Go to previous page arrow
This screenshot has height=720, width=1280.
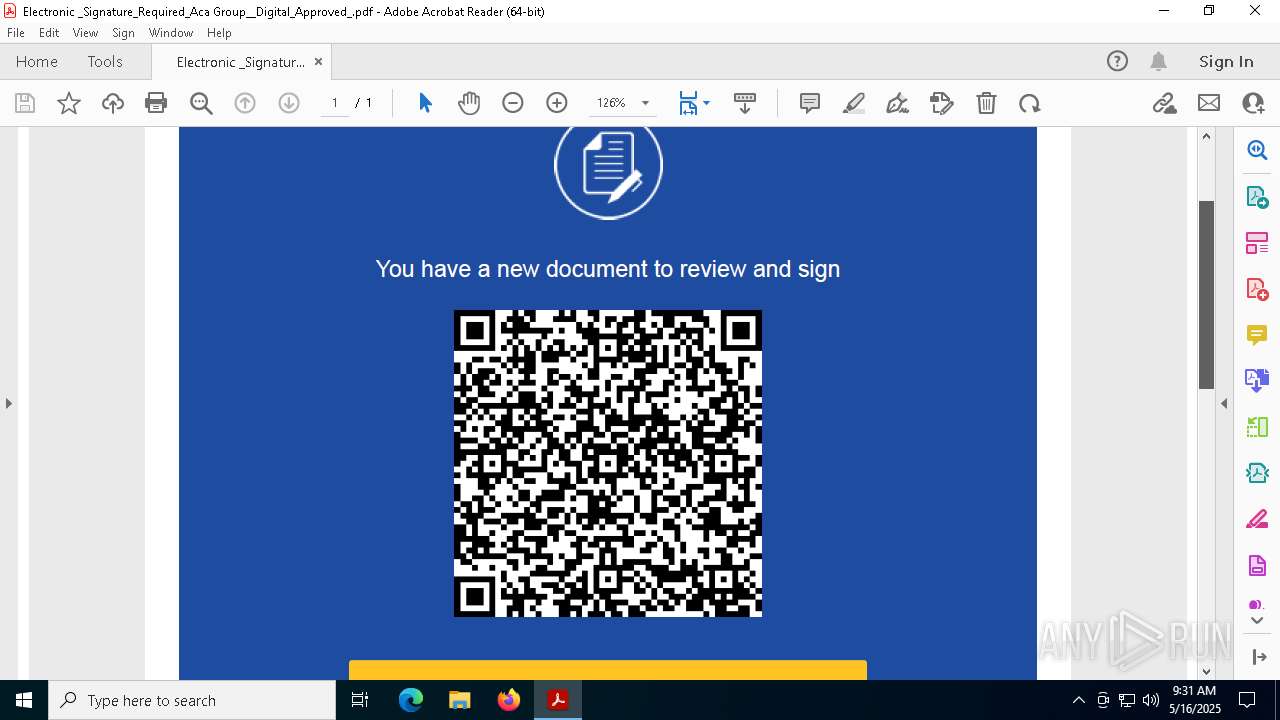(x=245, y=103)
